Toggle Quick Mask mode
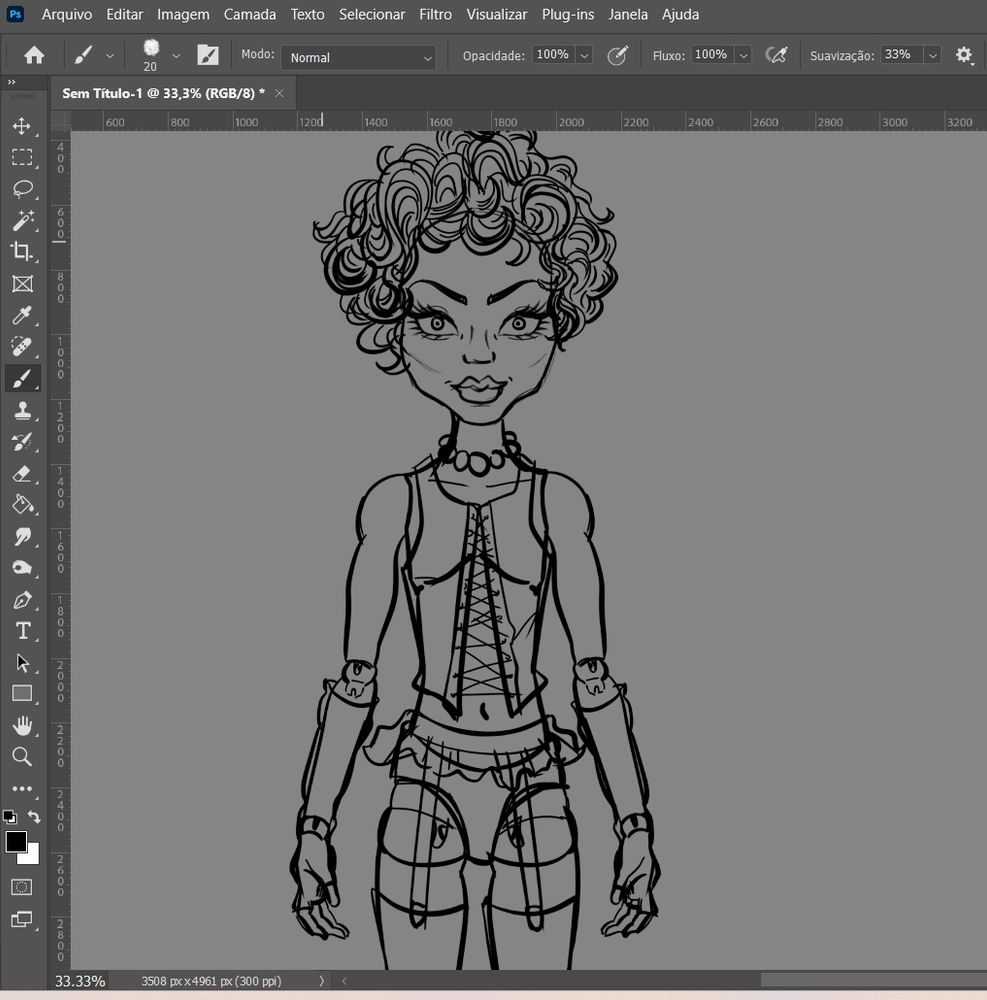987x1000 pixels. (22, 887)
